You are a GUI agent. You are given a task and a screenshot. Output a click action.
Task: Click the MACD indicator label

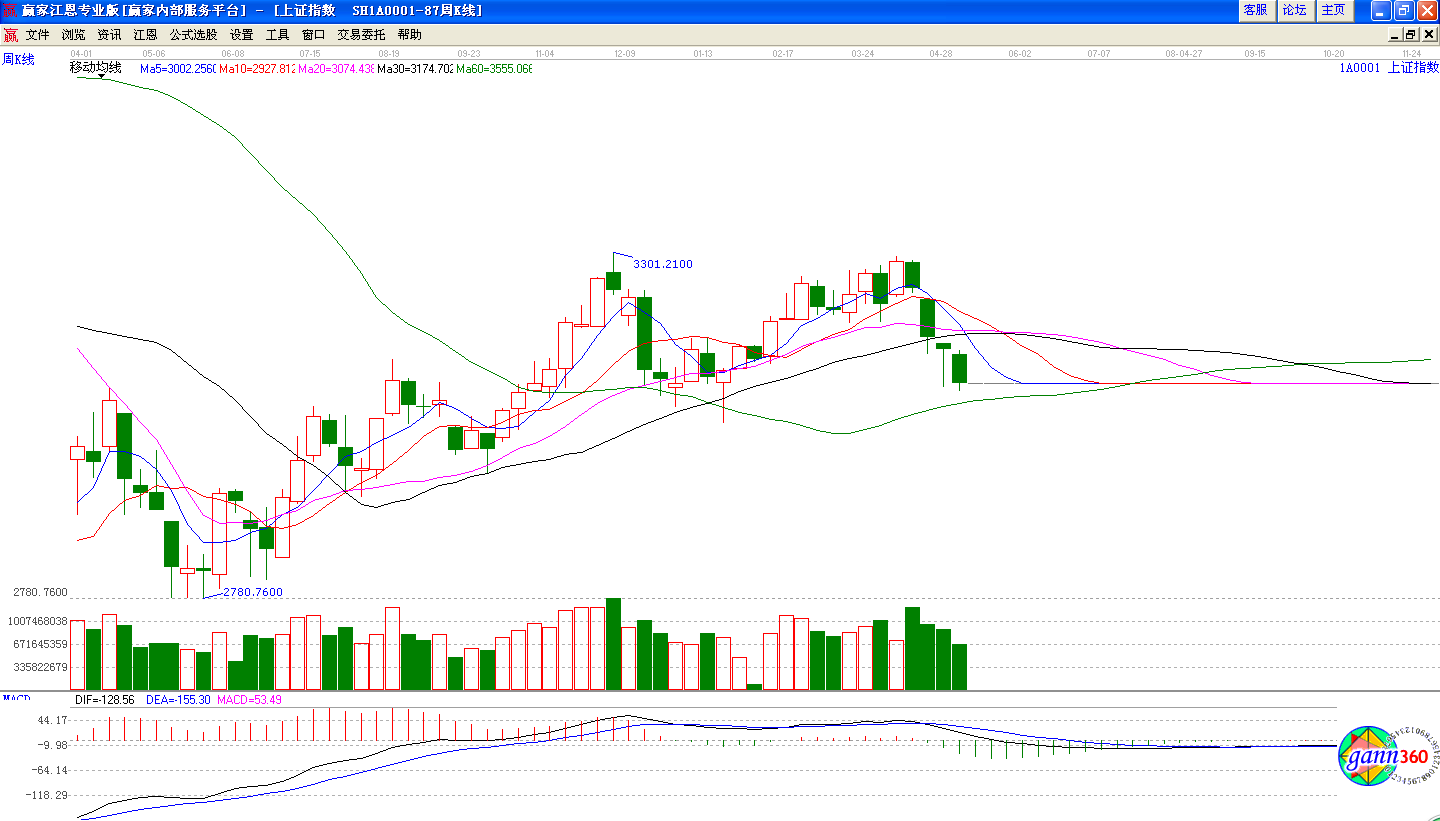16,697
